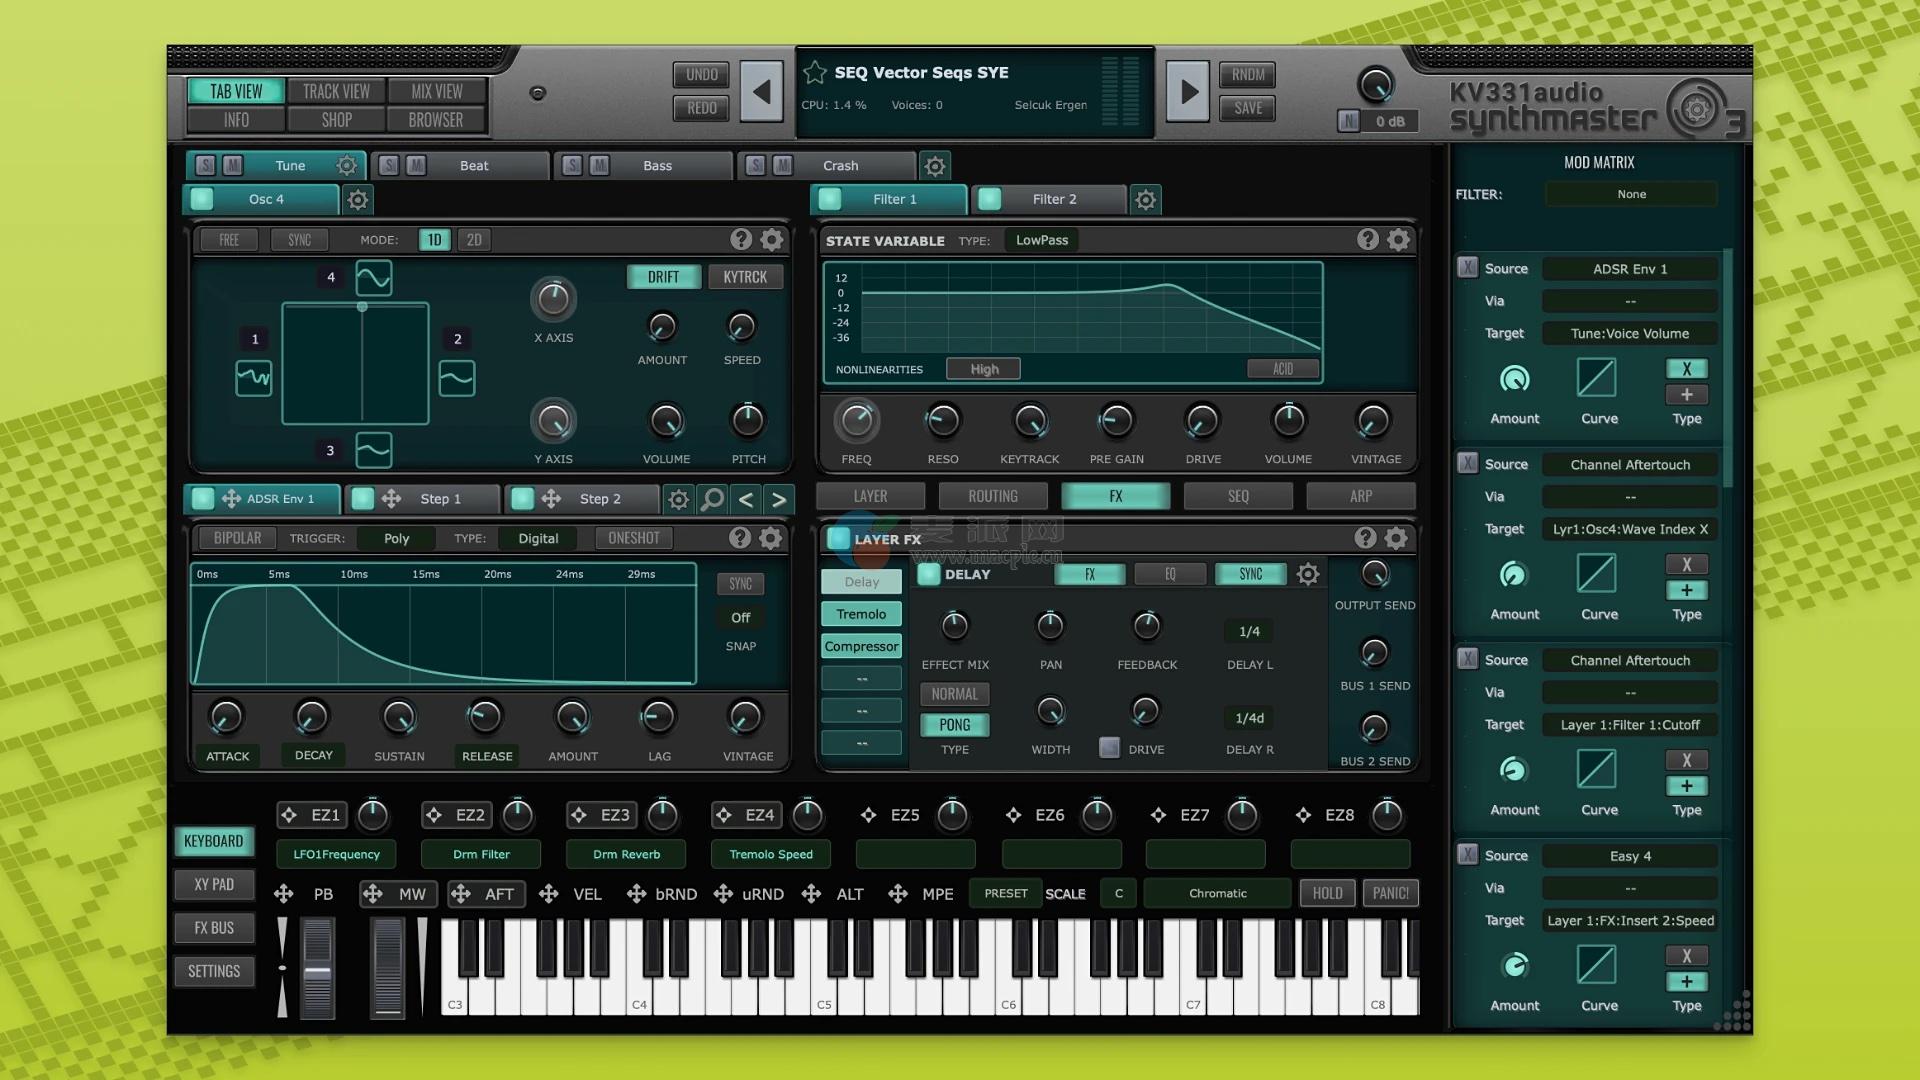The image size is (1920, 1080).
Task: Open the Mix View tab
Action: 436,91
